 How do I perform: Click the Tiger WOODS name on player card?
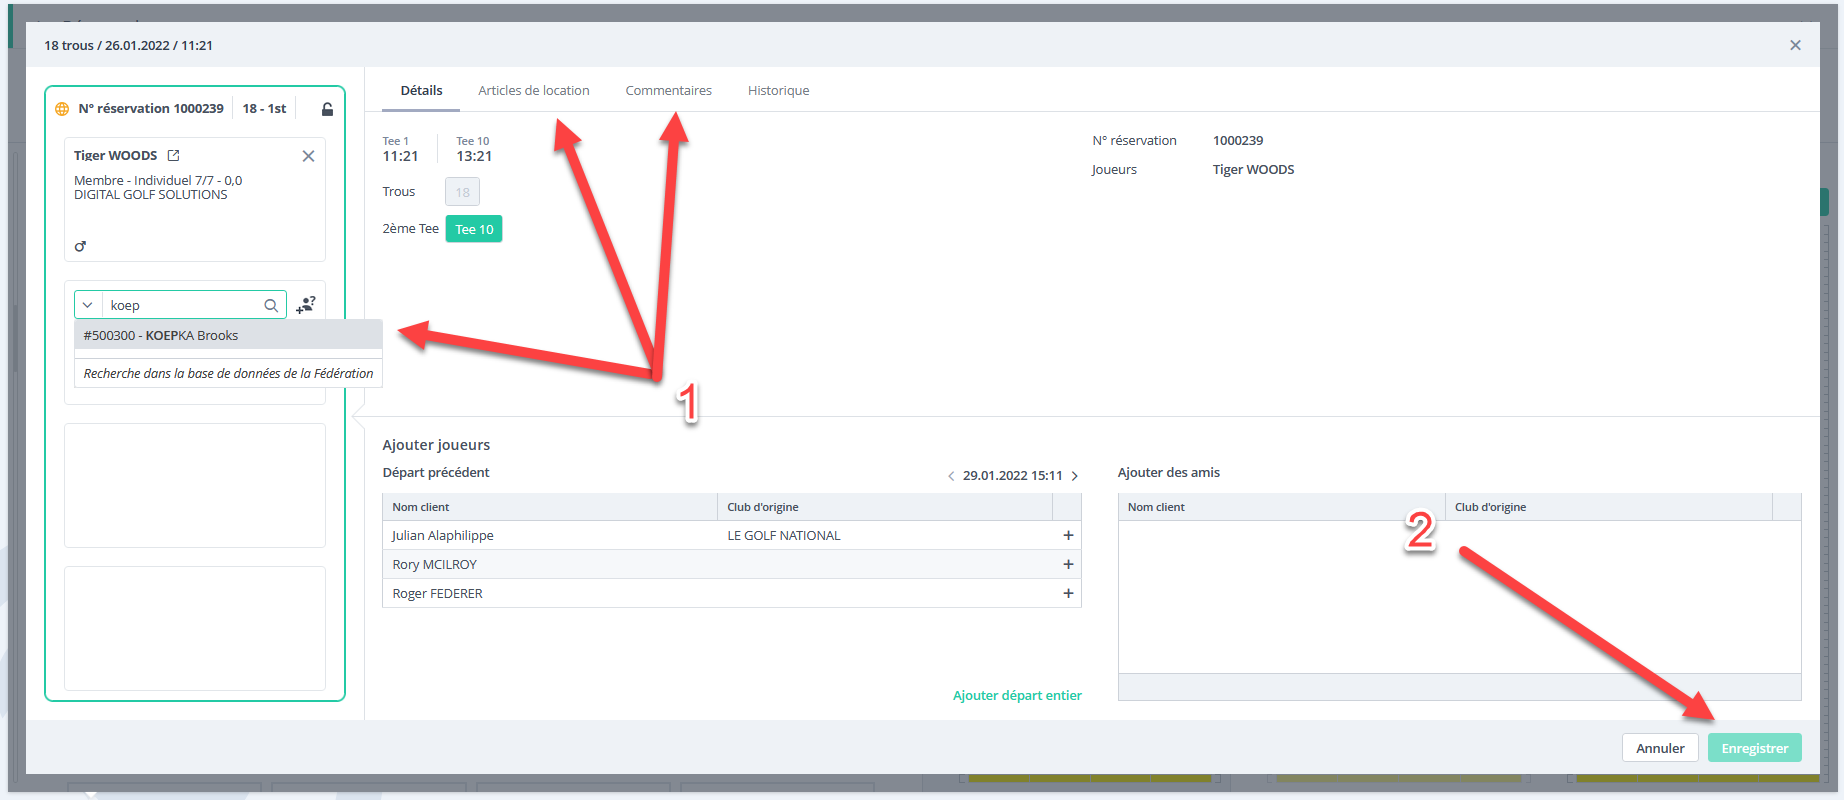(116, 156)
